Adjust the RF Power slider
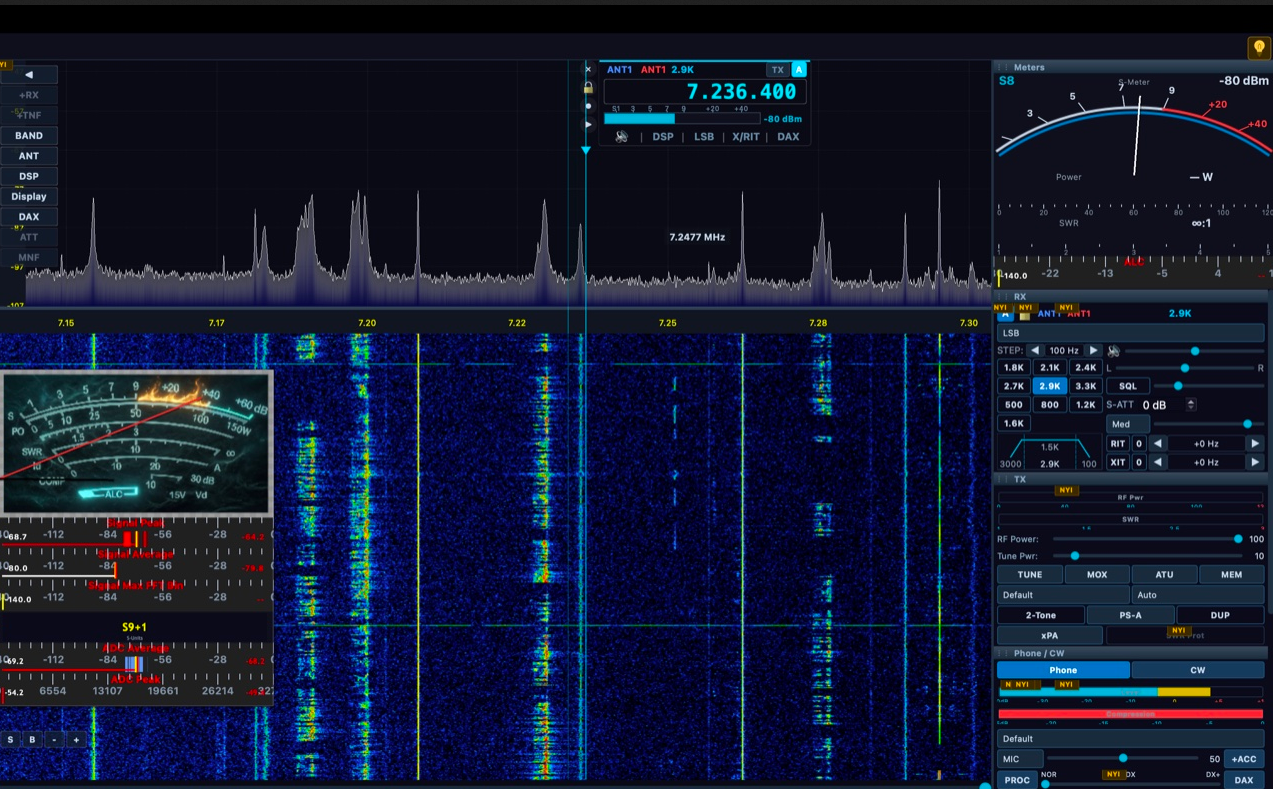The height and width of the screenshot is (789, 1273). pyautogui.click(x=1238, y=539)
